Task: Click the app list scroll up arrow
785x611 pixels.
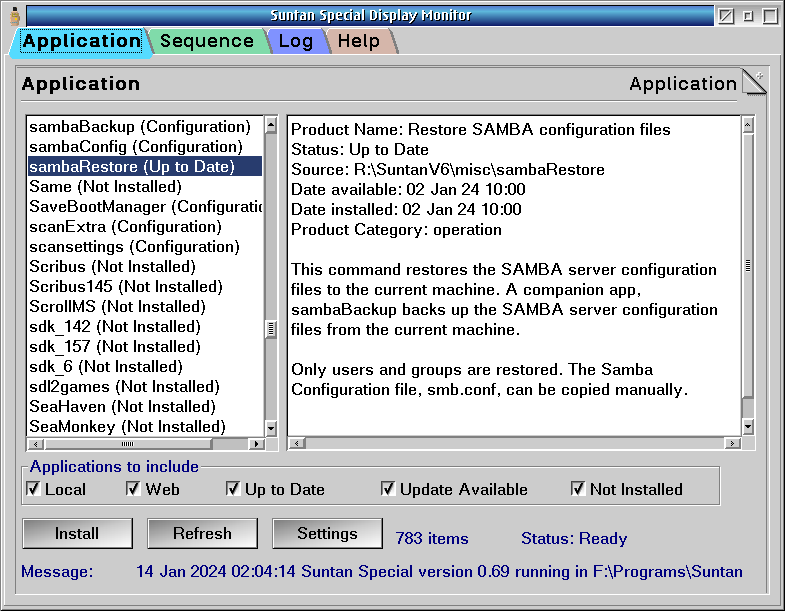Action: 271,125
